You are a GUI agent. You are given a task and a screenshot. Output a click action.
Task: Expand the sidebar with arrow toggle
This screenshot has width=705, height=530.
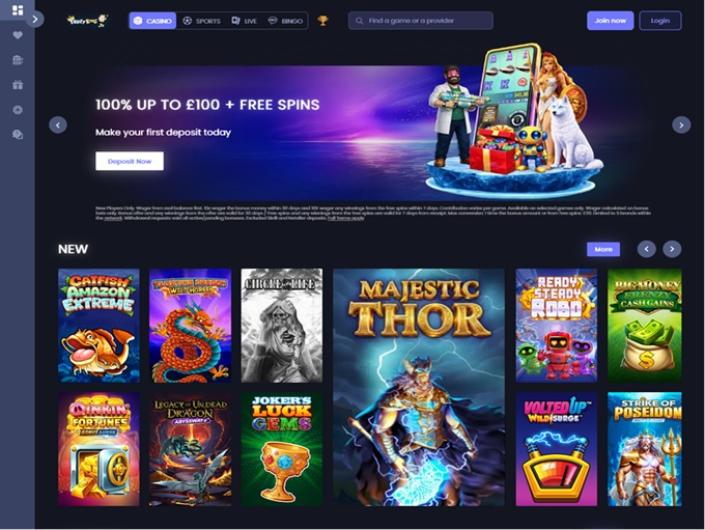click(35, 19)
